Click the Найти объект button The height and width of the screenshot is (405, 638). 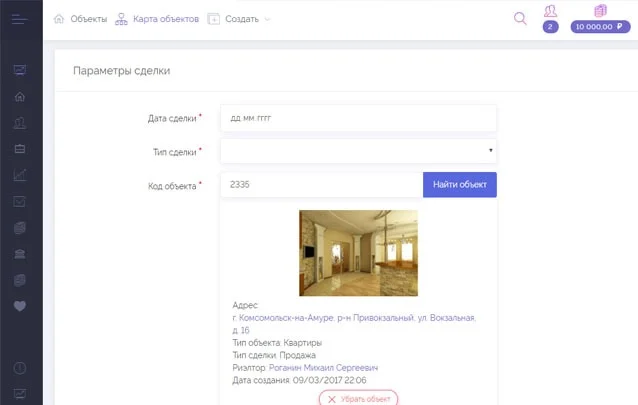460,185
